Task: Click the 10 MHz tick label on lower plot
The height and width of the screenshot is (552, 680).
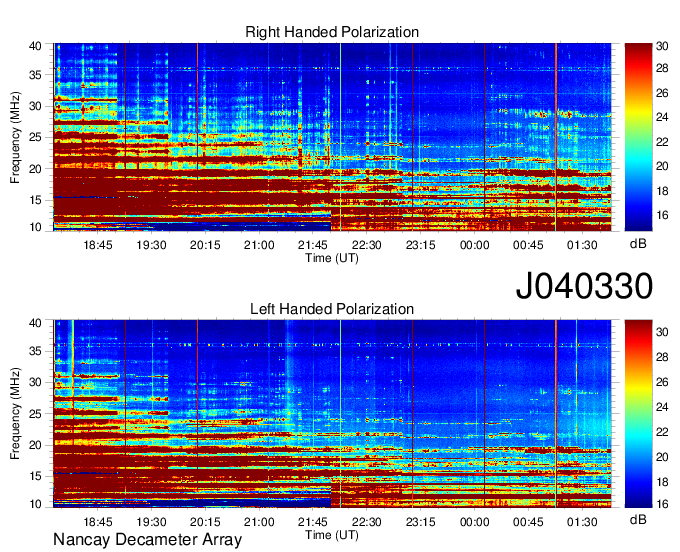Action: point(35,504)
